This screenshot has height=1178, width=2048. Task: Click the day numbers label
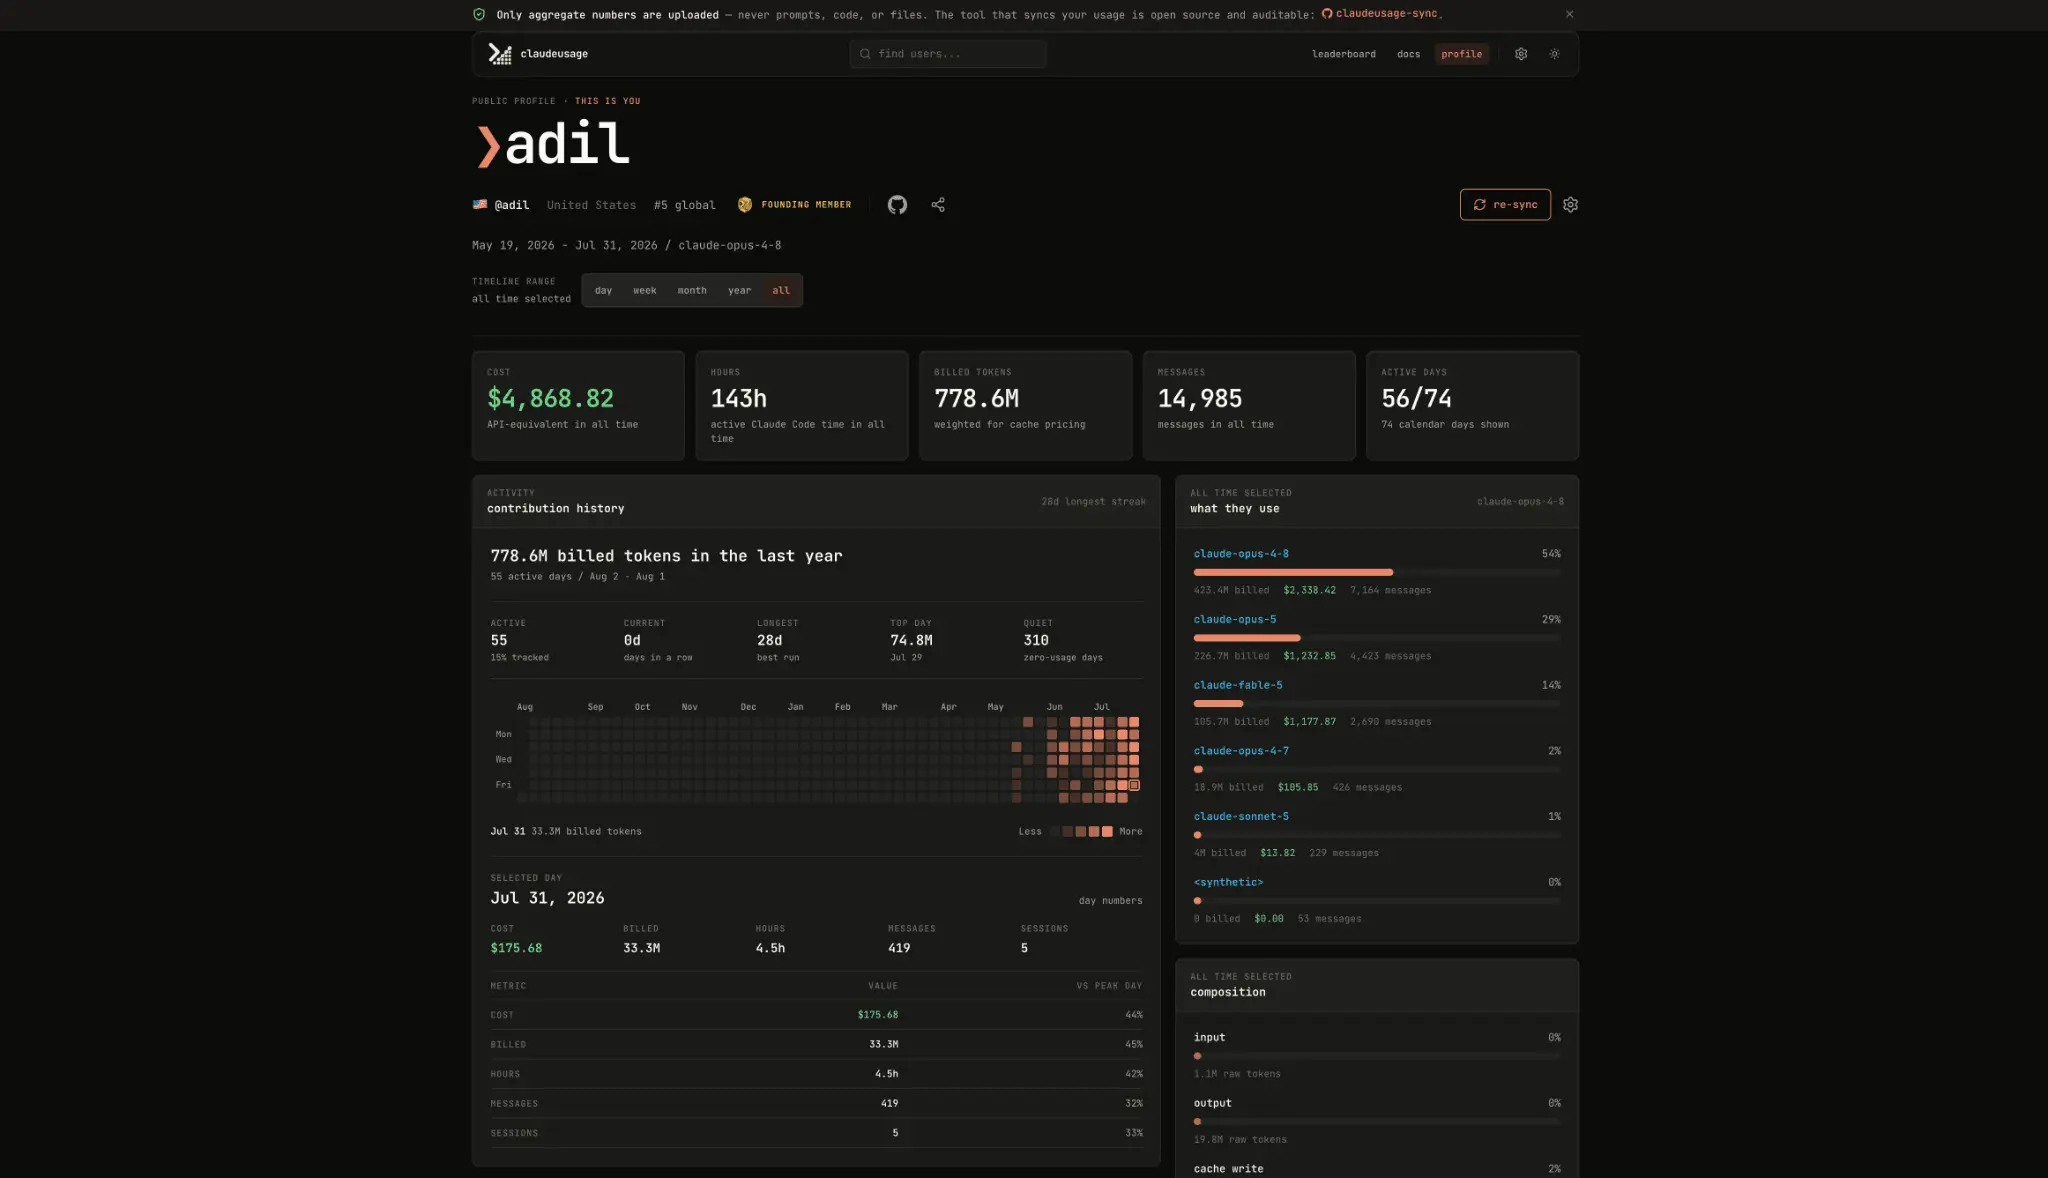(x=1110, y=901)
